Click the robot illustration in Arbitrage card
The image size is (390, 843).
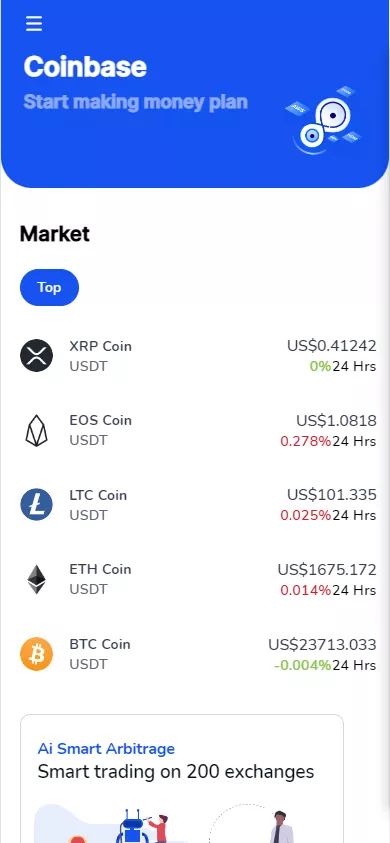131,826
